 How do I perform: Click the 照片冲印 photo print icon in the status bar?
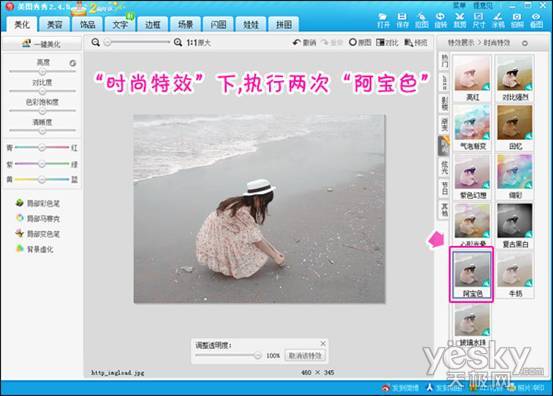pyautogui.click(x=527, y=388)
